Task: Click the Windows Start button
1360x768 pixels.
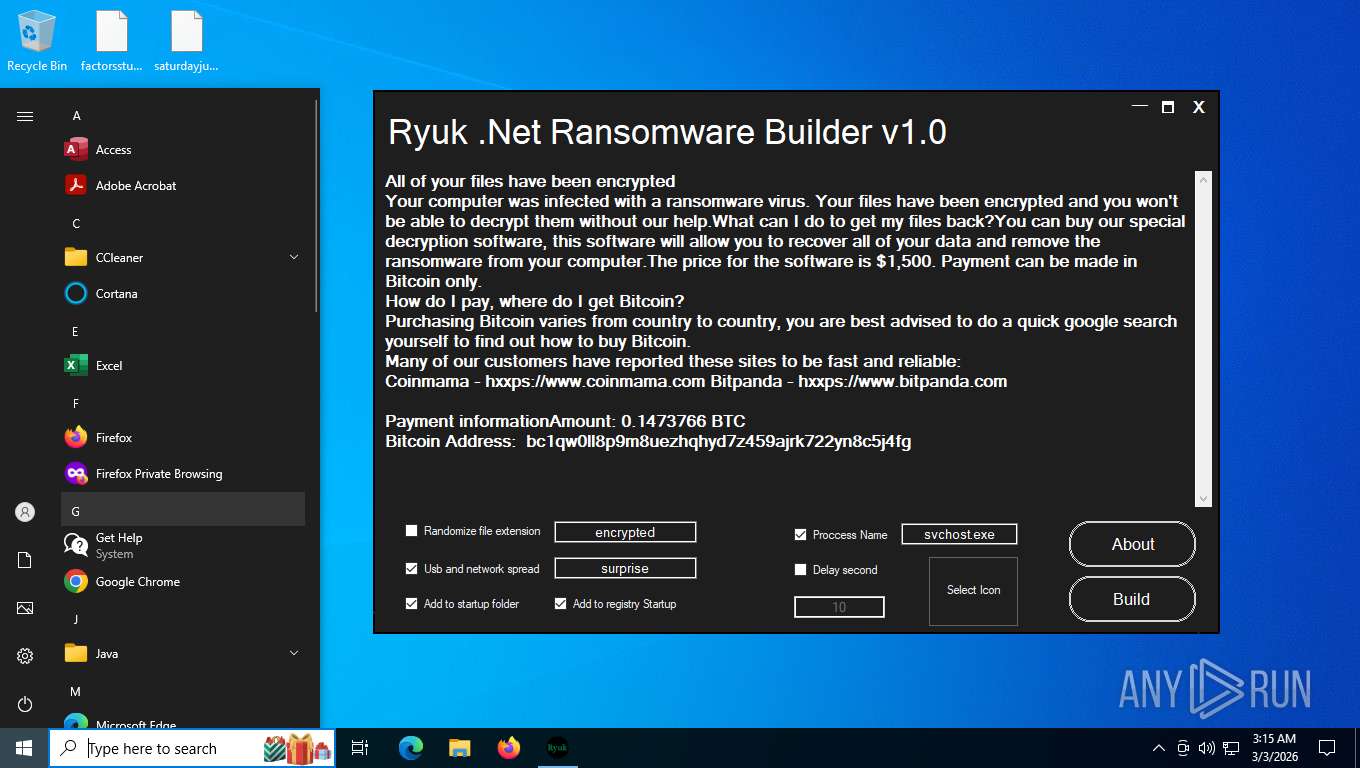Action: [x=24, y=748]
